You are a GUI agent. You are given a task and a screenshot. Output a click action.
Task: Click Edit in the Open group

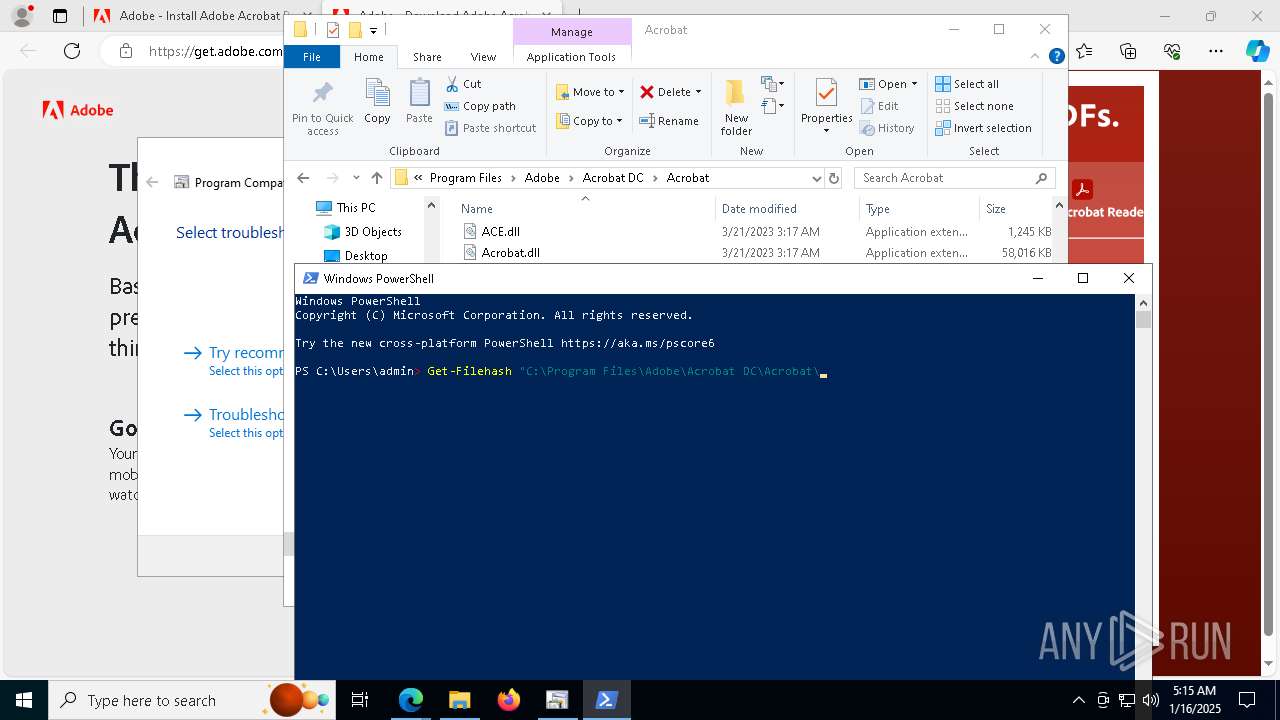[878, 106]
